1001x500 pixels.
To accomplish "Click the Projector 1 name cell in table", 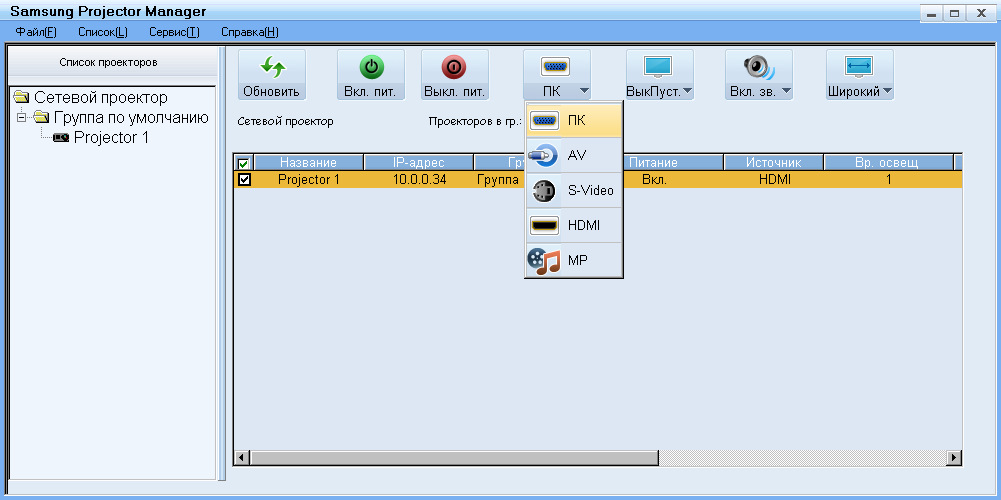I will pyautogui.click(x=309, y=180).
